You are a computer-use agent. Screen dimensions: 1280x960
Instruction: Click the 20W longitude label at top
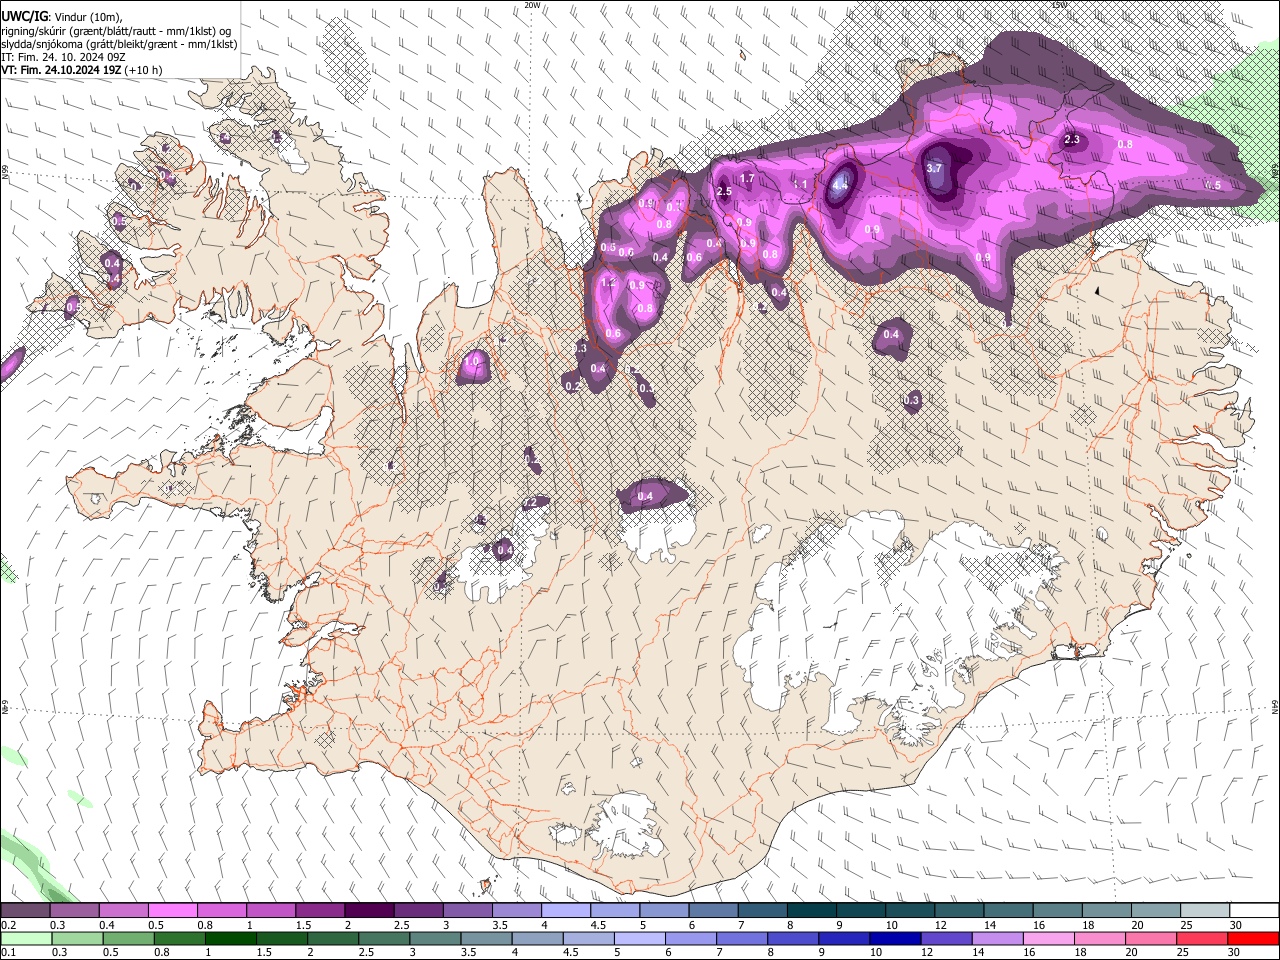point(532,5)
